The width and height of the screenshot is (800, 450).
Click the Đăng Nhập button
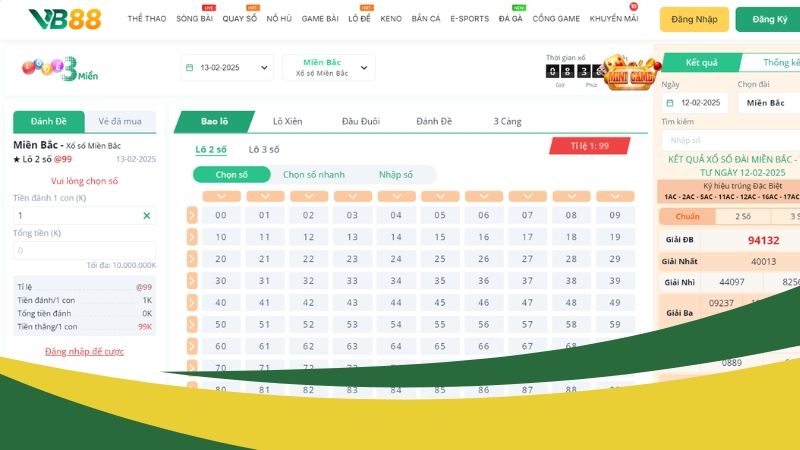[694, 19]
